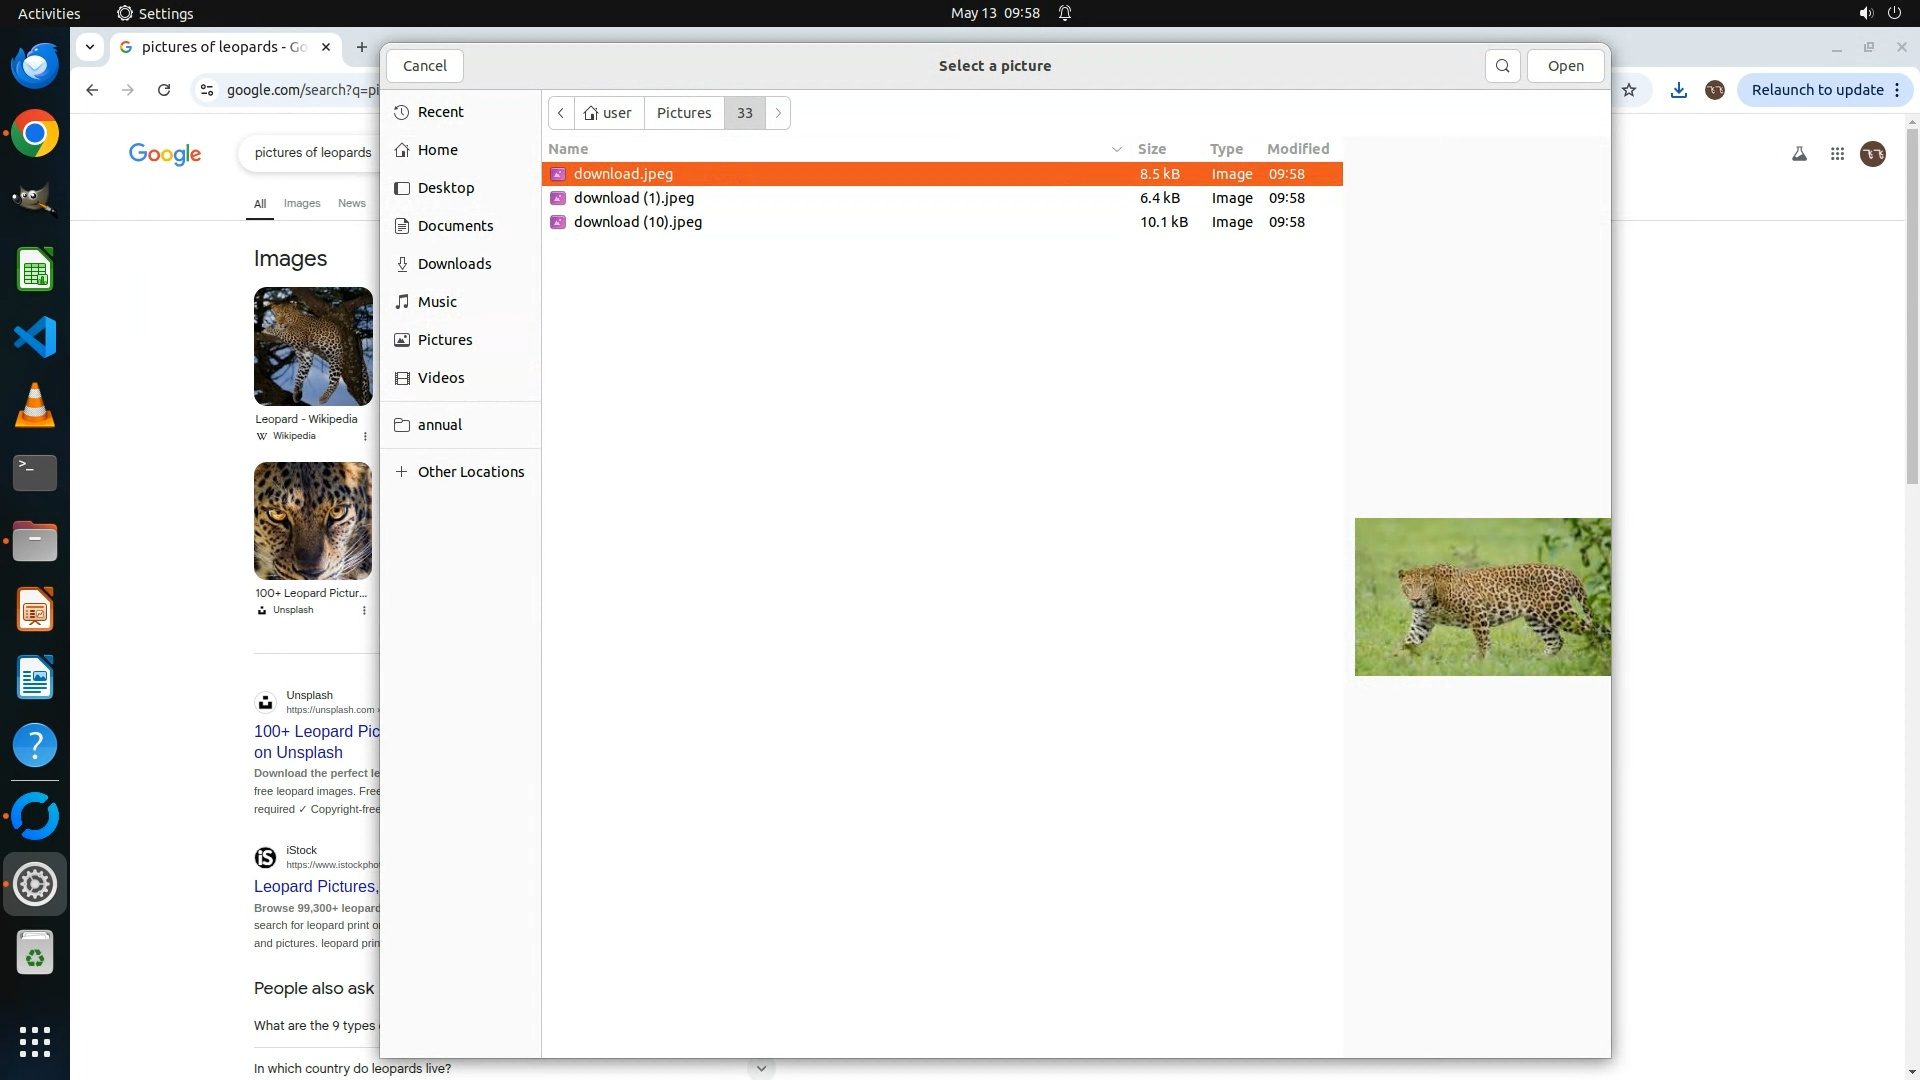1920x1080 pixels.
Task: Open Visual Studio Code from dock
Action: [35, 337]
